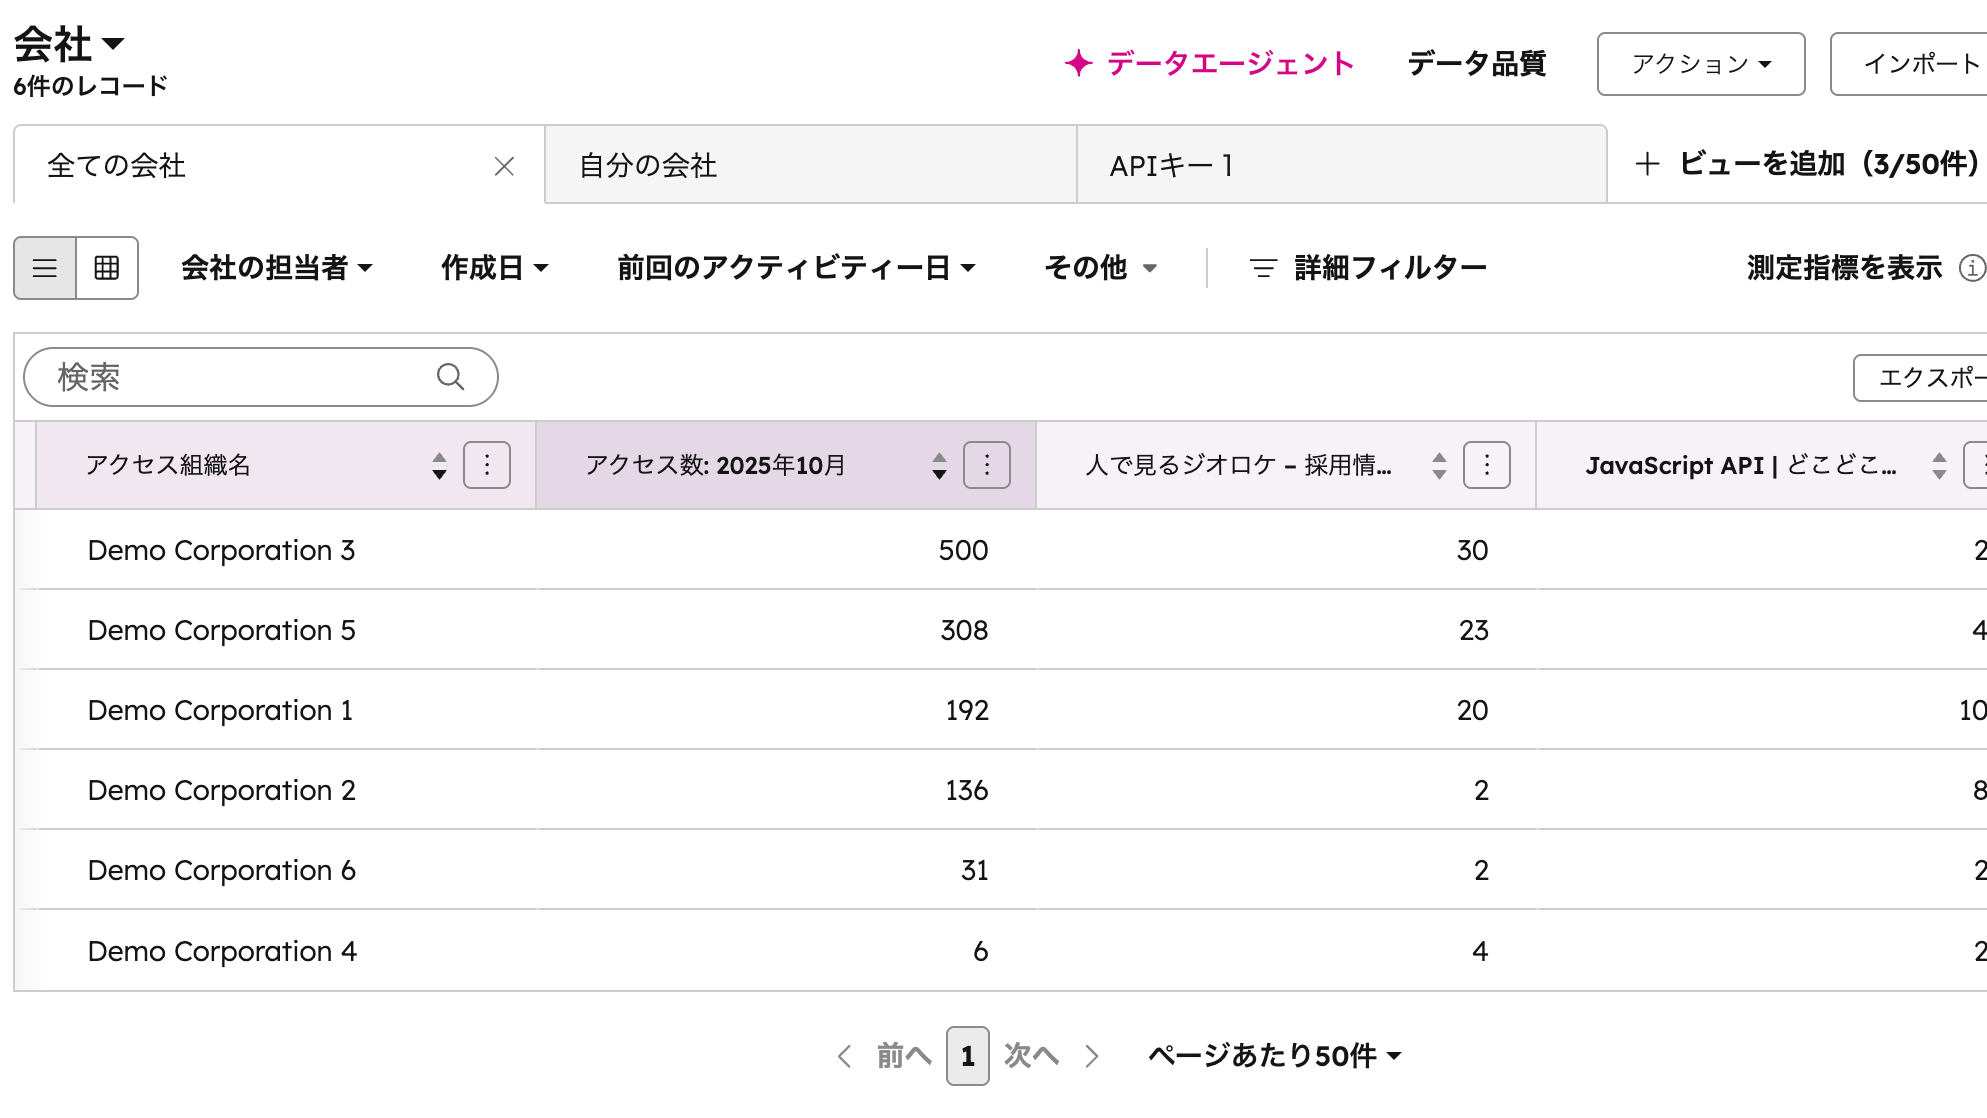Image resolution: width=1987 pixels, height=1118 pixels.
Task: Open 詳細フィルター panel
Action: click(x=1368, y=268)
